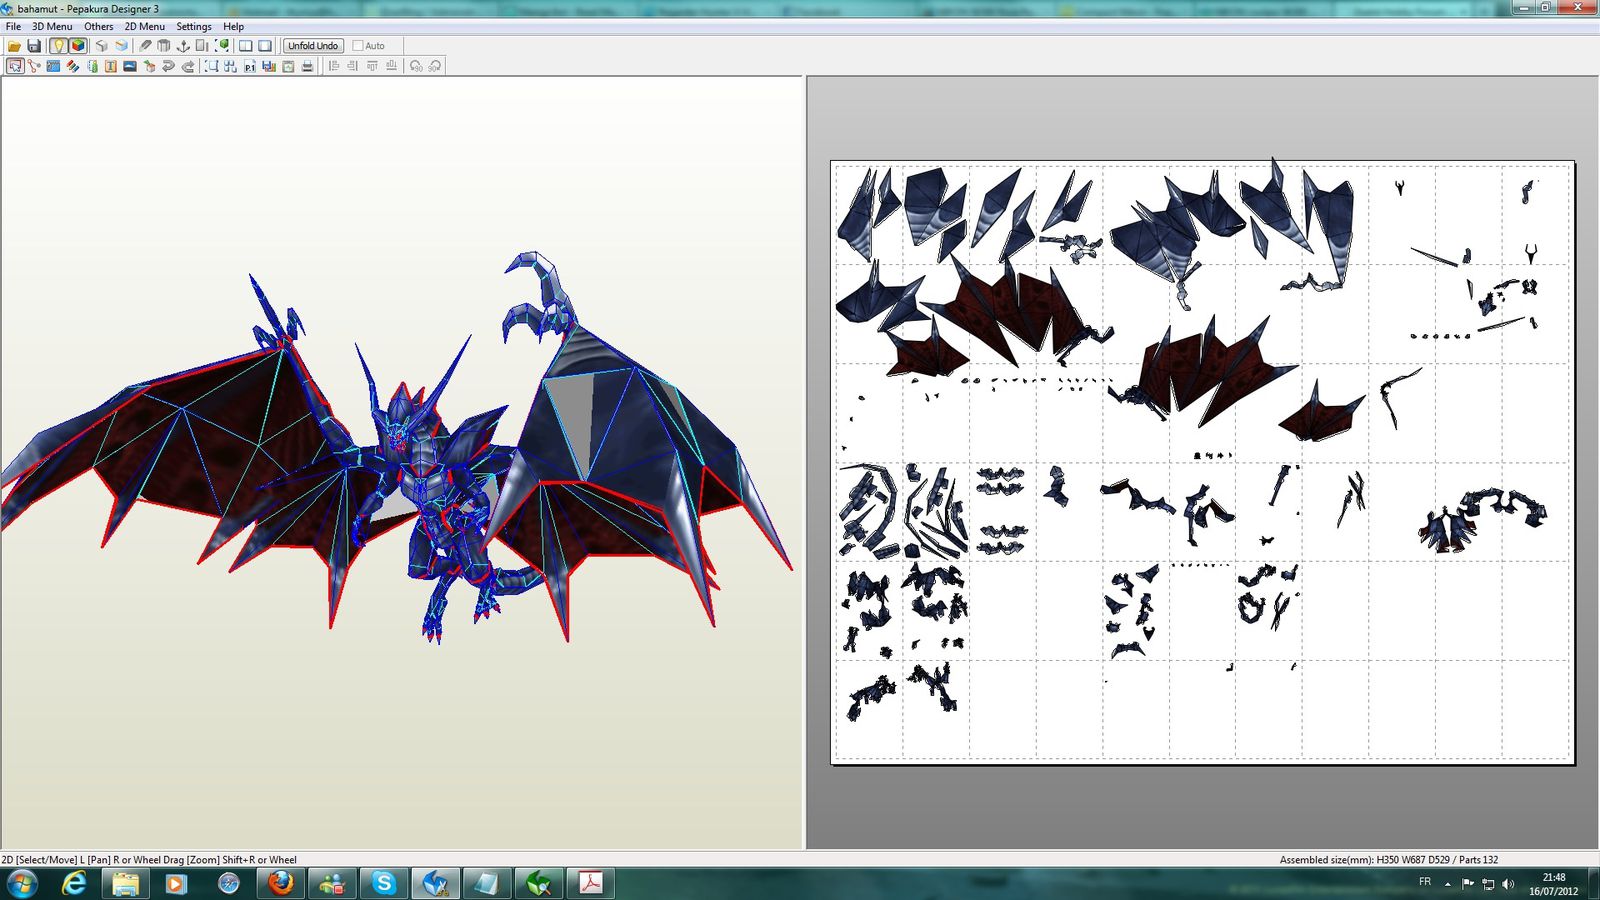Select the insert image tool icon

point(130,66)
